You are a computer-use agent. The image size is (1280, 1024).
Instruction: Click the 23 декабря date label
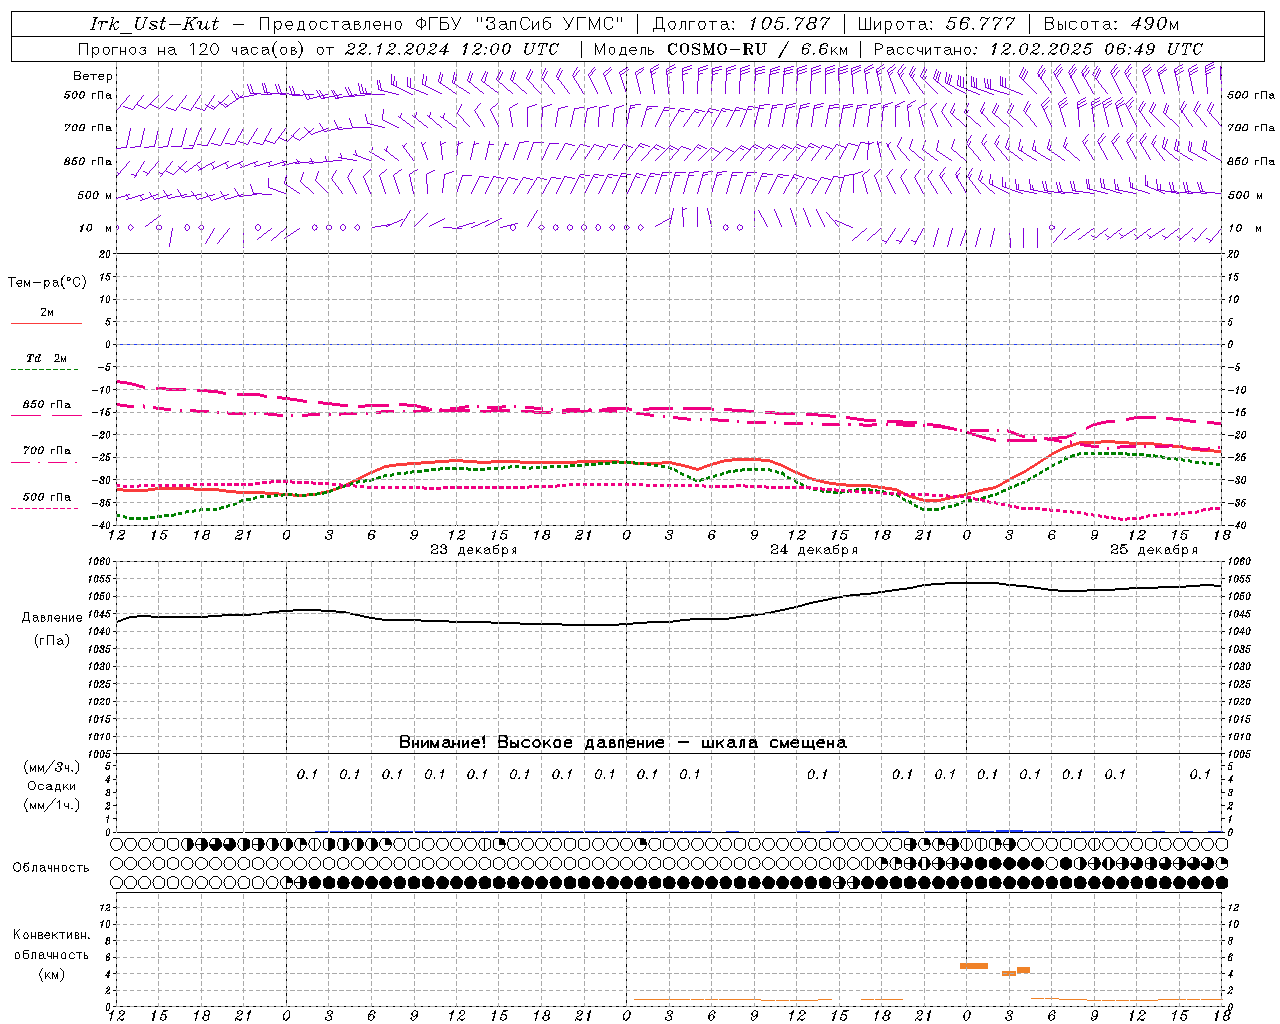473,550
